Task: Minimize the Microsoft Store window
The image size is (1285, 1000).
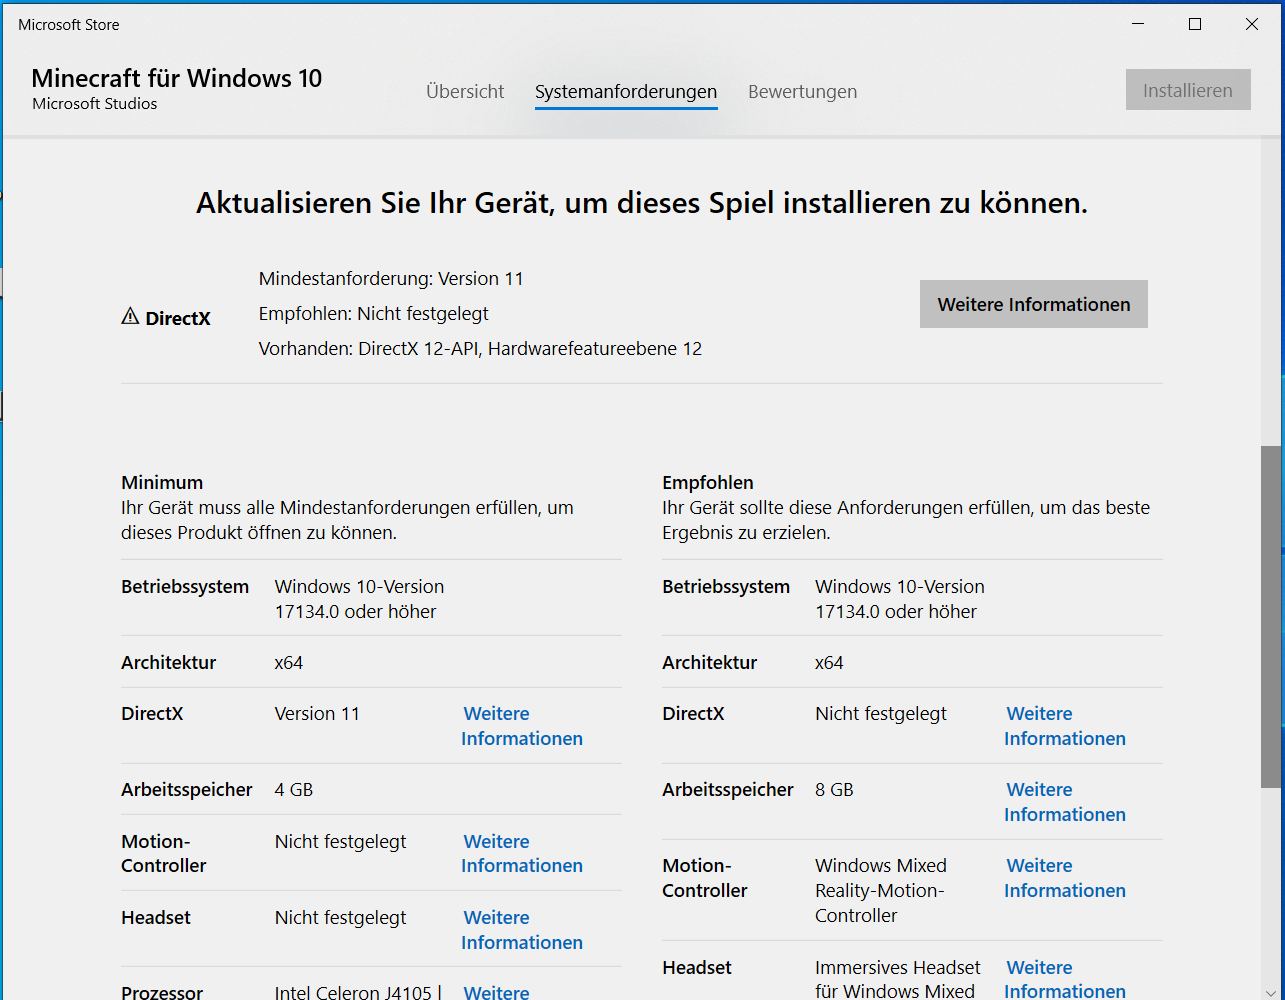Action: (1137, 25)
